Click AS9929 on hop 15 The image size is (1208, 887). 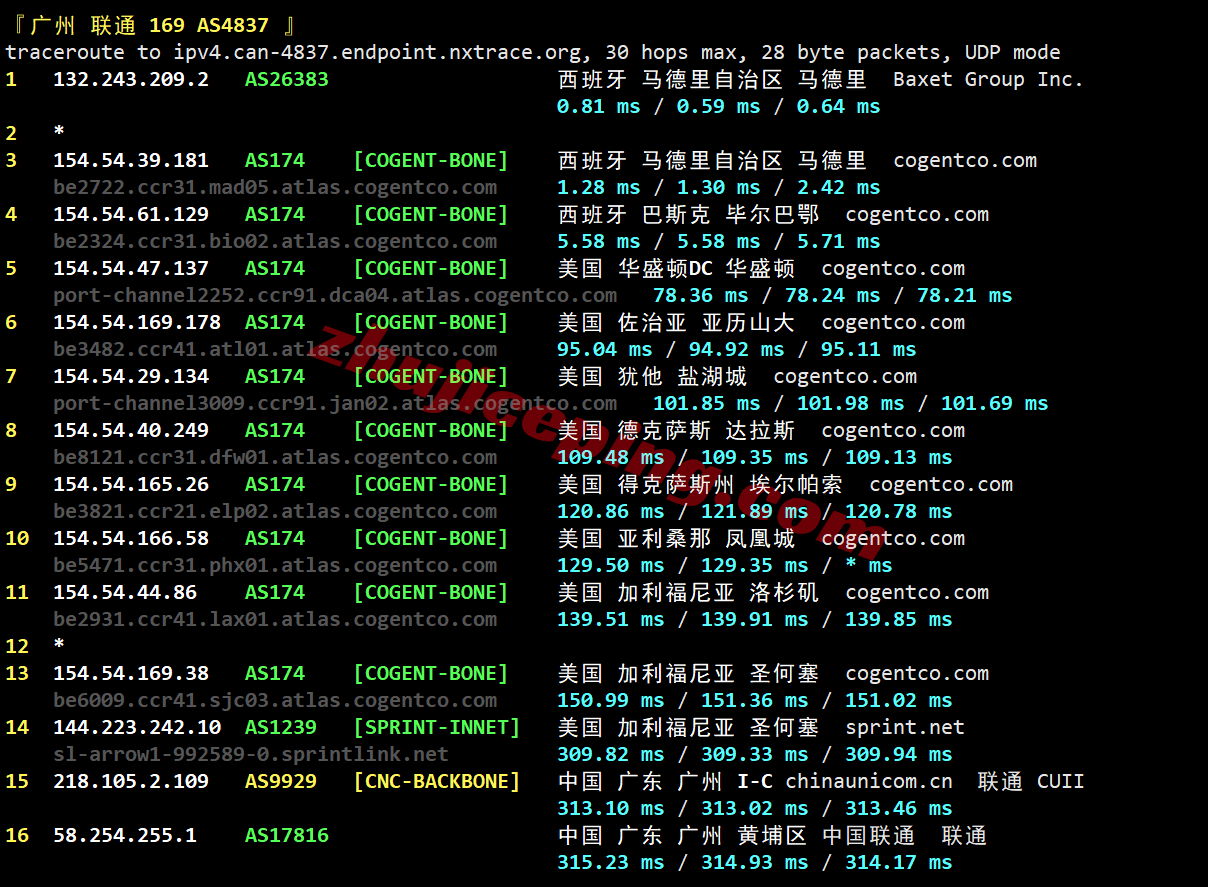pos(281,781)
